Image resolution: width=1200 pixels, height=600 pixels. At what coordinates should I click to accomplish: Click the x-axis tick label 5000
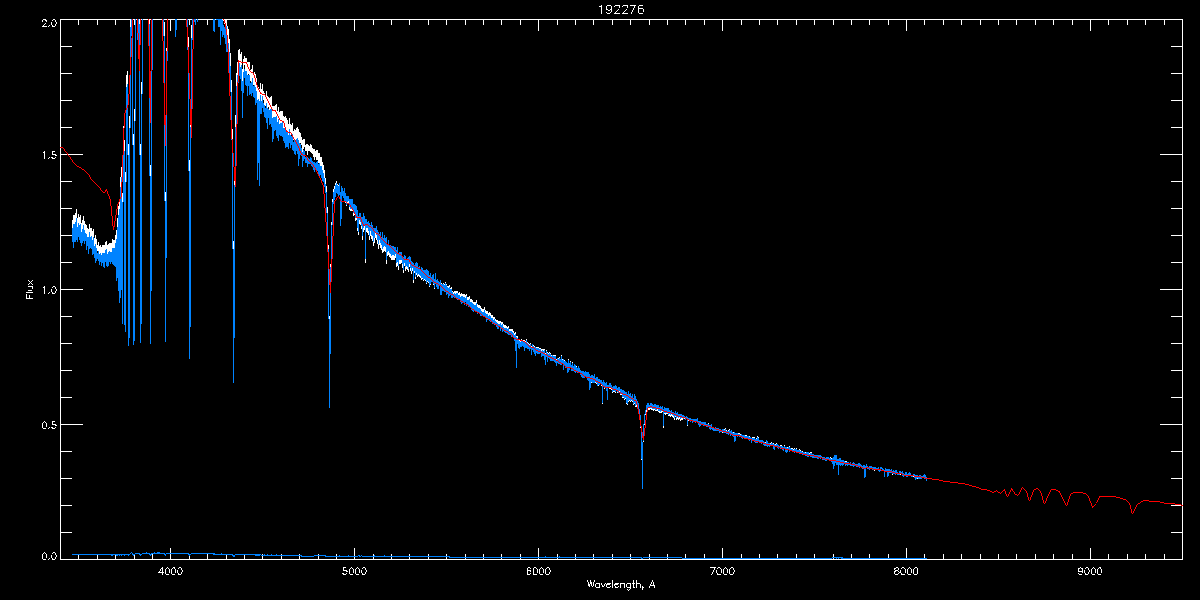[354, 571]
